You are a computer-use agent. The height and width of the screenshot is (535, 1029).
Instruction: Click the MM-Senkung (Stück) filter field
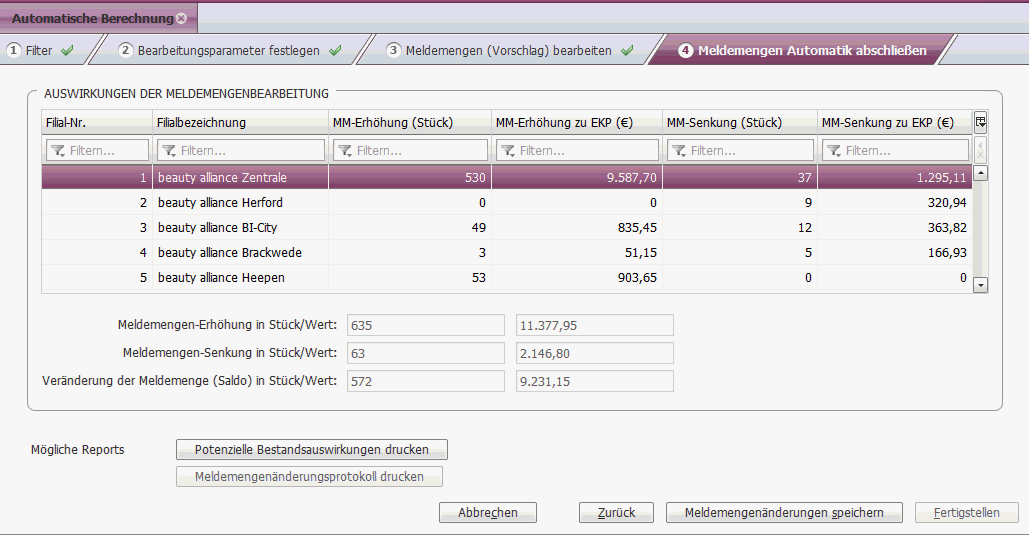pos(740,150)
